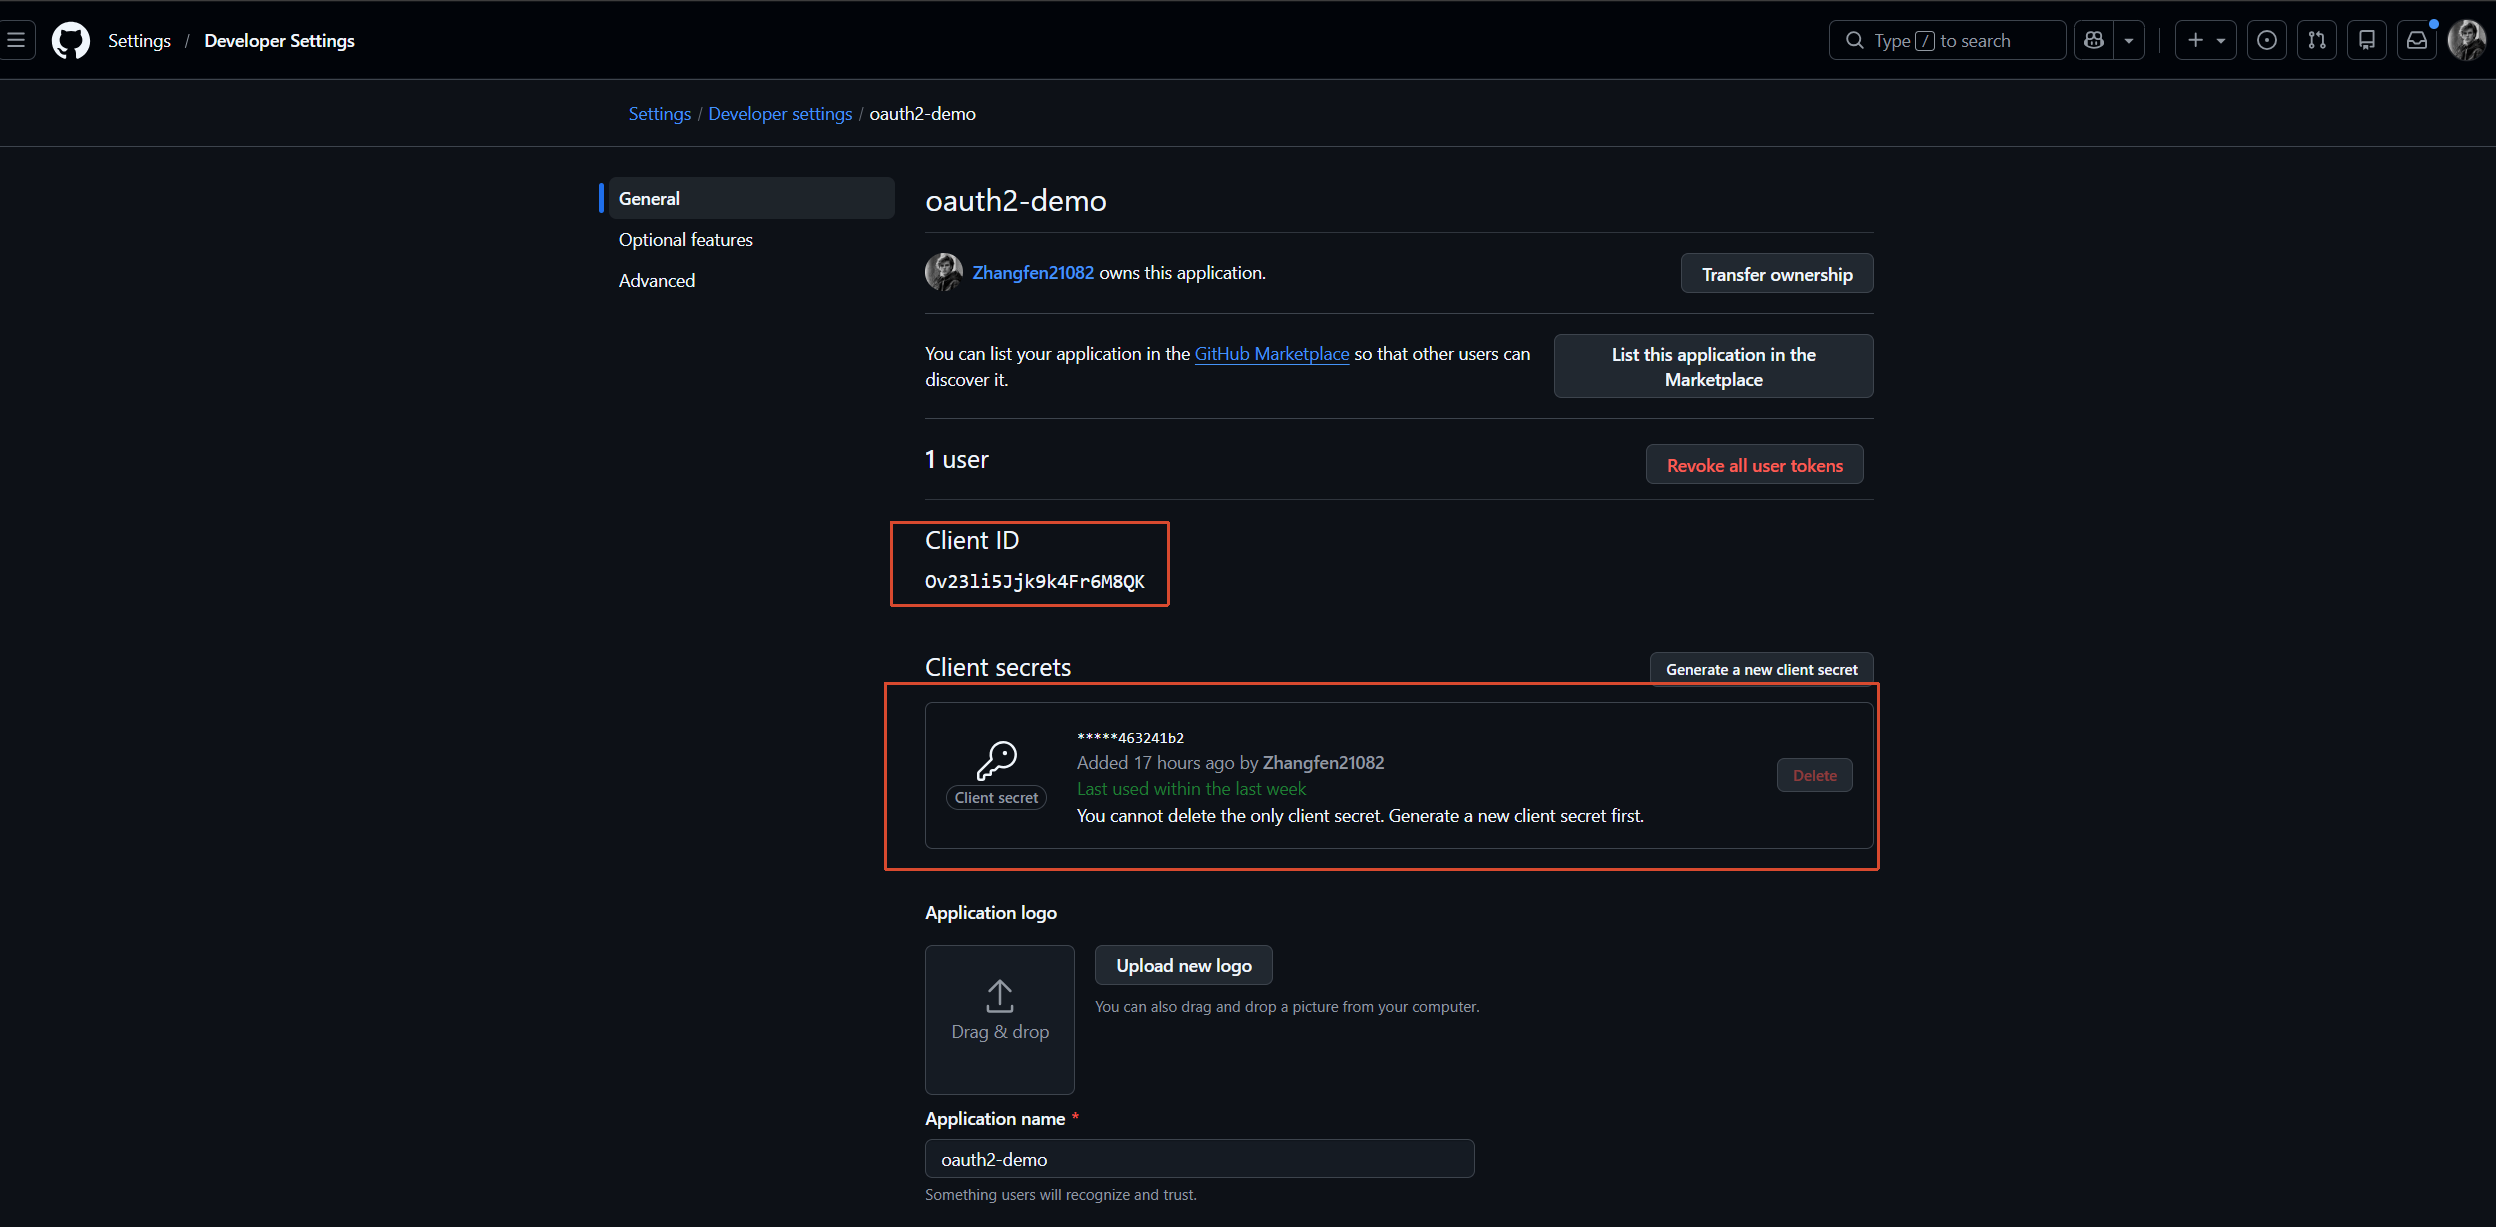Viewport: 2496px width, 1227px height.
Task: Click Upload new logo button
Action: 1183,965
